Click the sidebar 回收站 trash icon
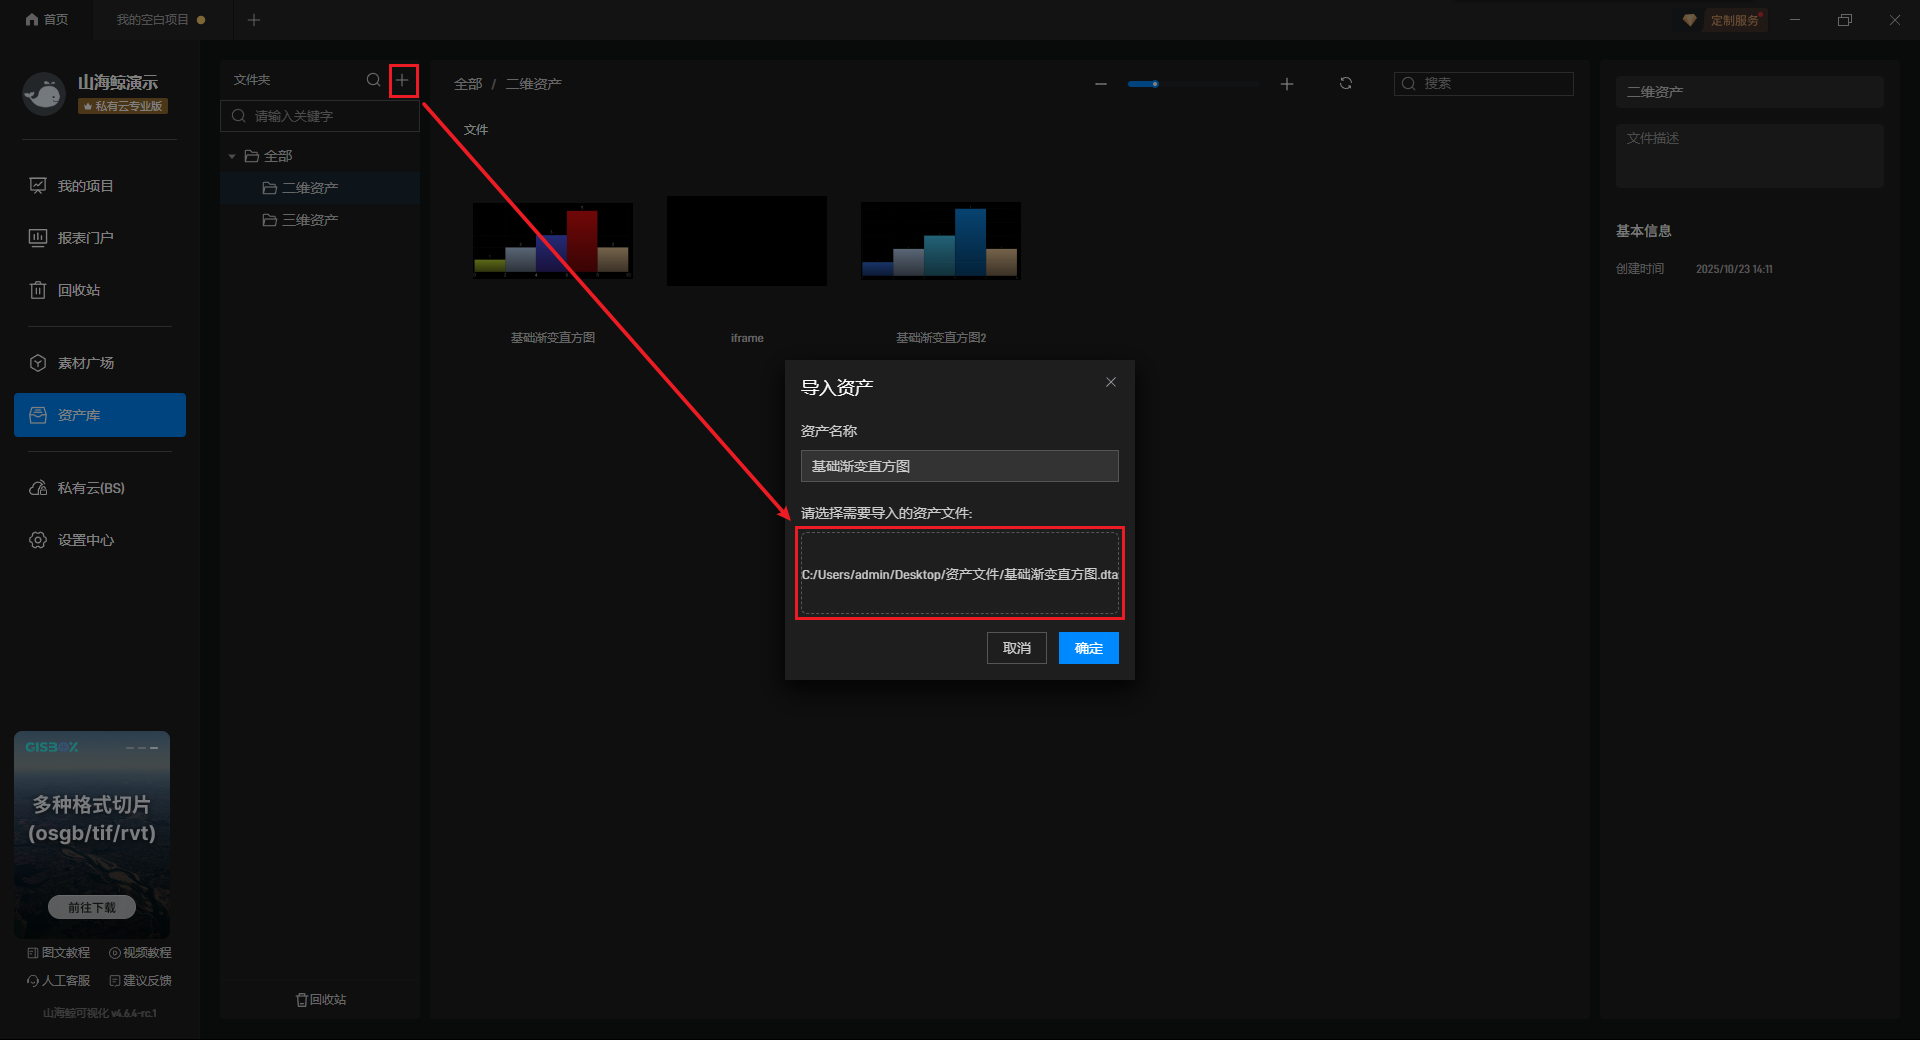1920x1040 pixels. tap(38, 290)
